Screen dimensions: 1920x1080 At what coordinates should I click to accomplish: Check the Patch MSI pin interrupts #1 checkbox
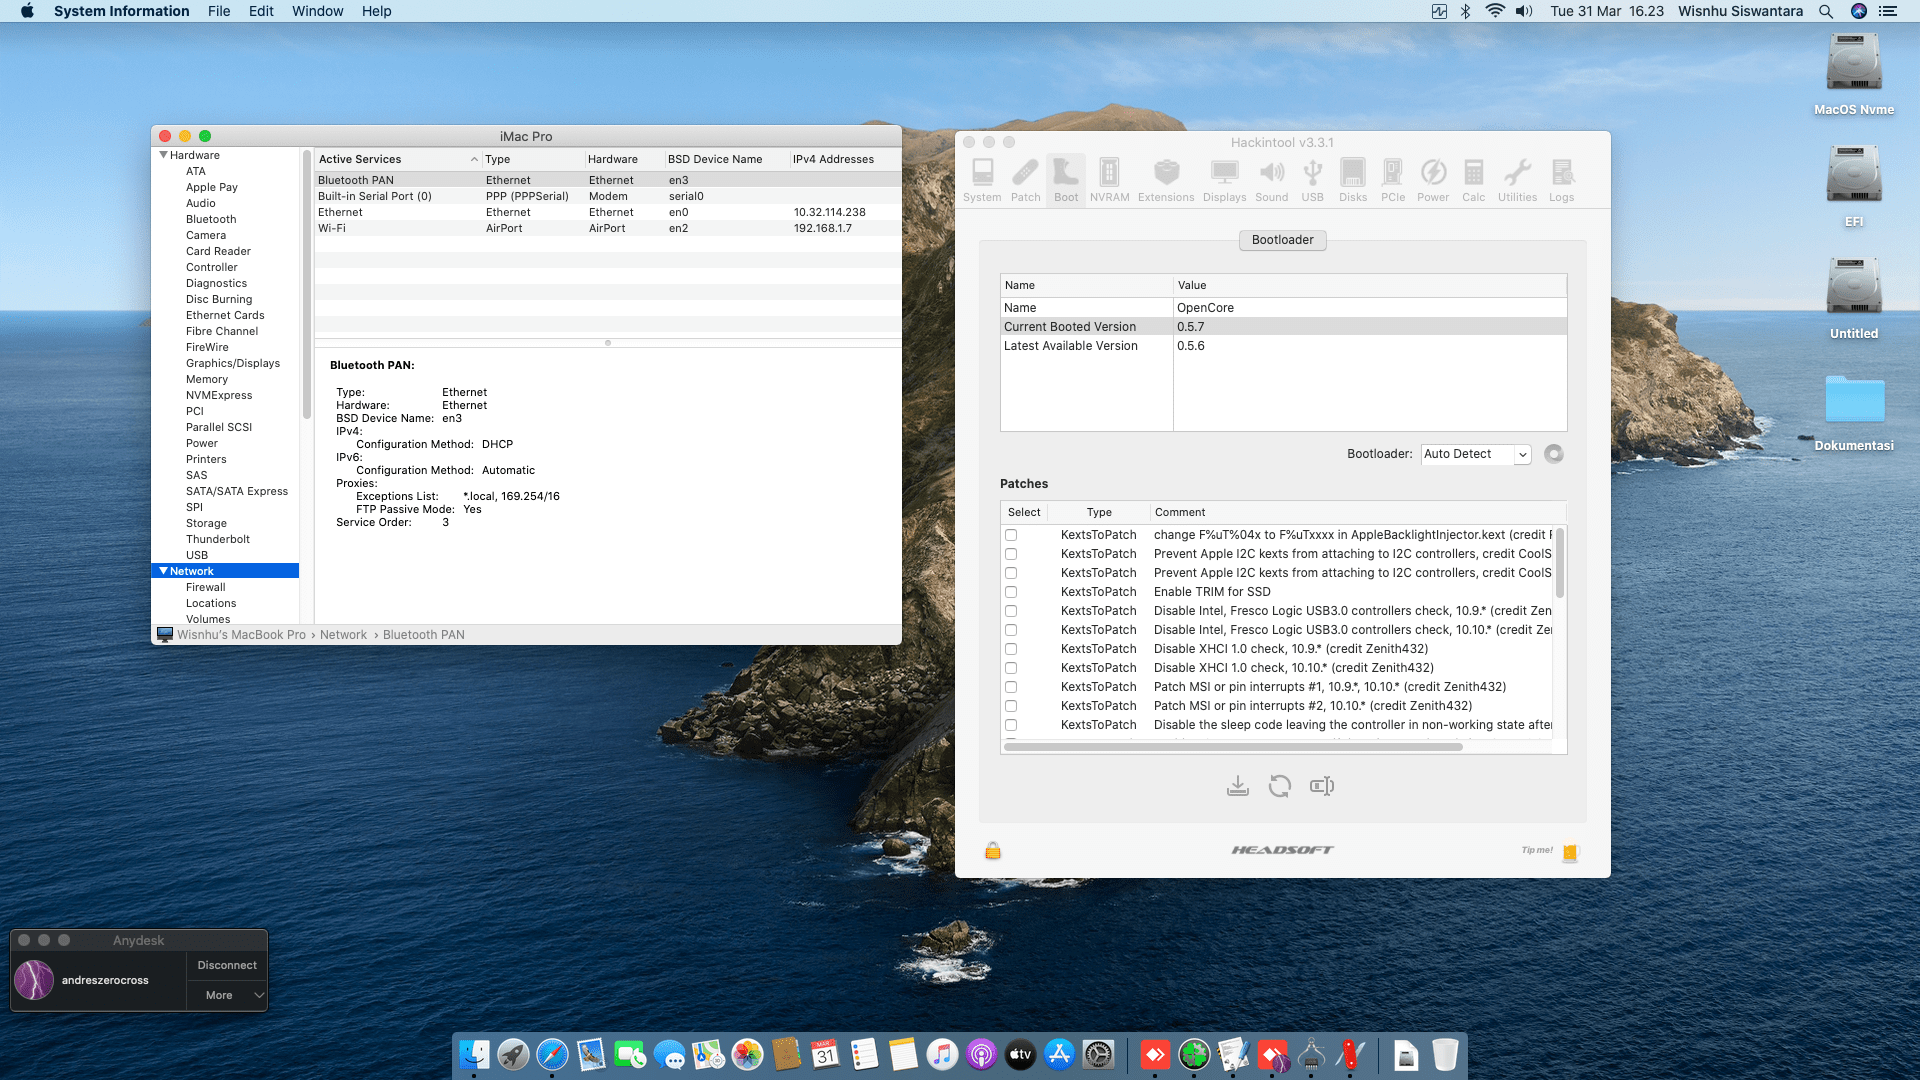tap(1011, 687)
